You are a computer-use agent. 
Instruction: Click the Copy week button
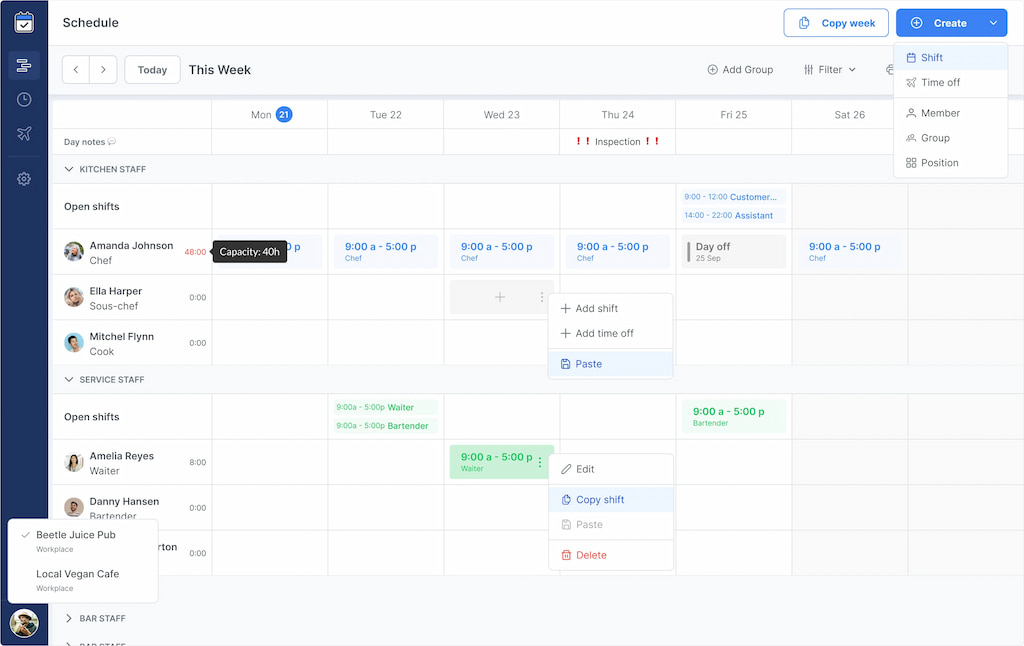tap(836, 22)
